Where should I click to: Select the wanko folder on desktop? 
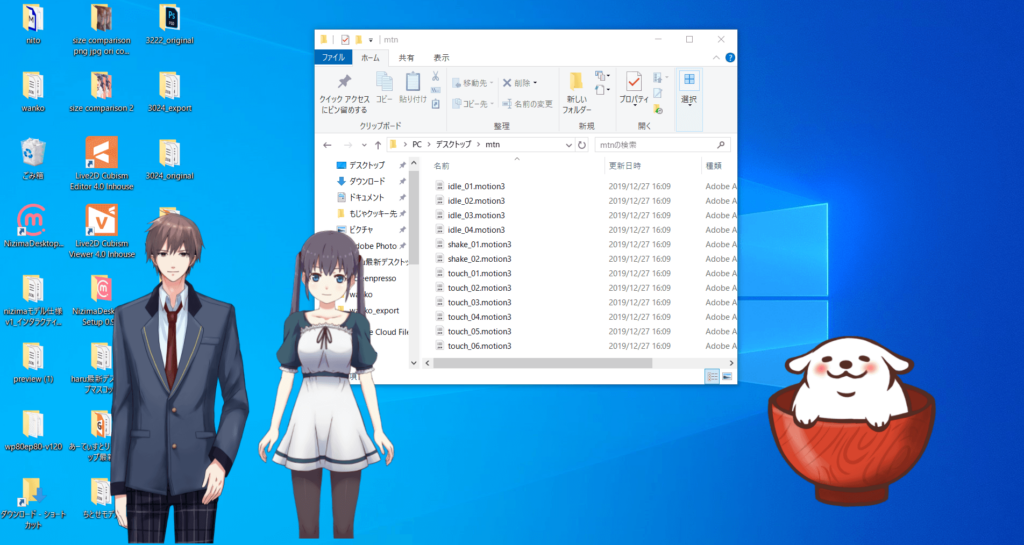click(x=33, y=91)
